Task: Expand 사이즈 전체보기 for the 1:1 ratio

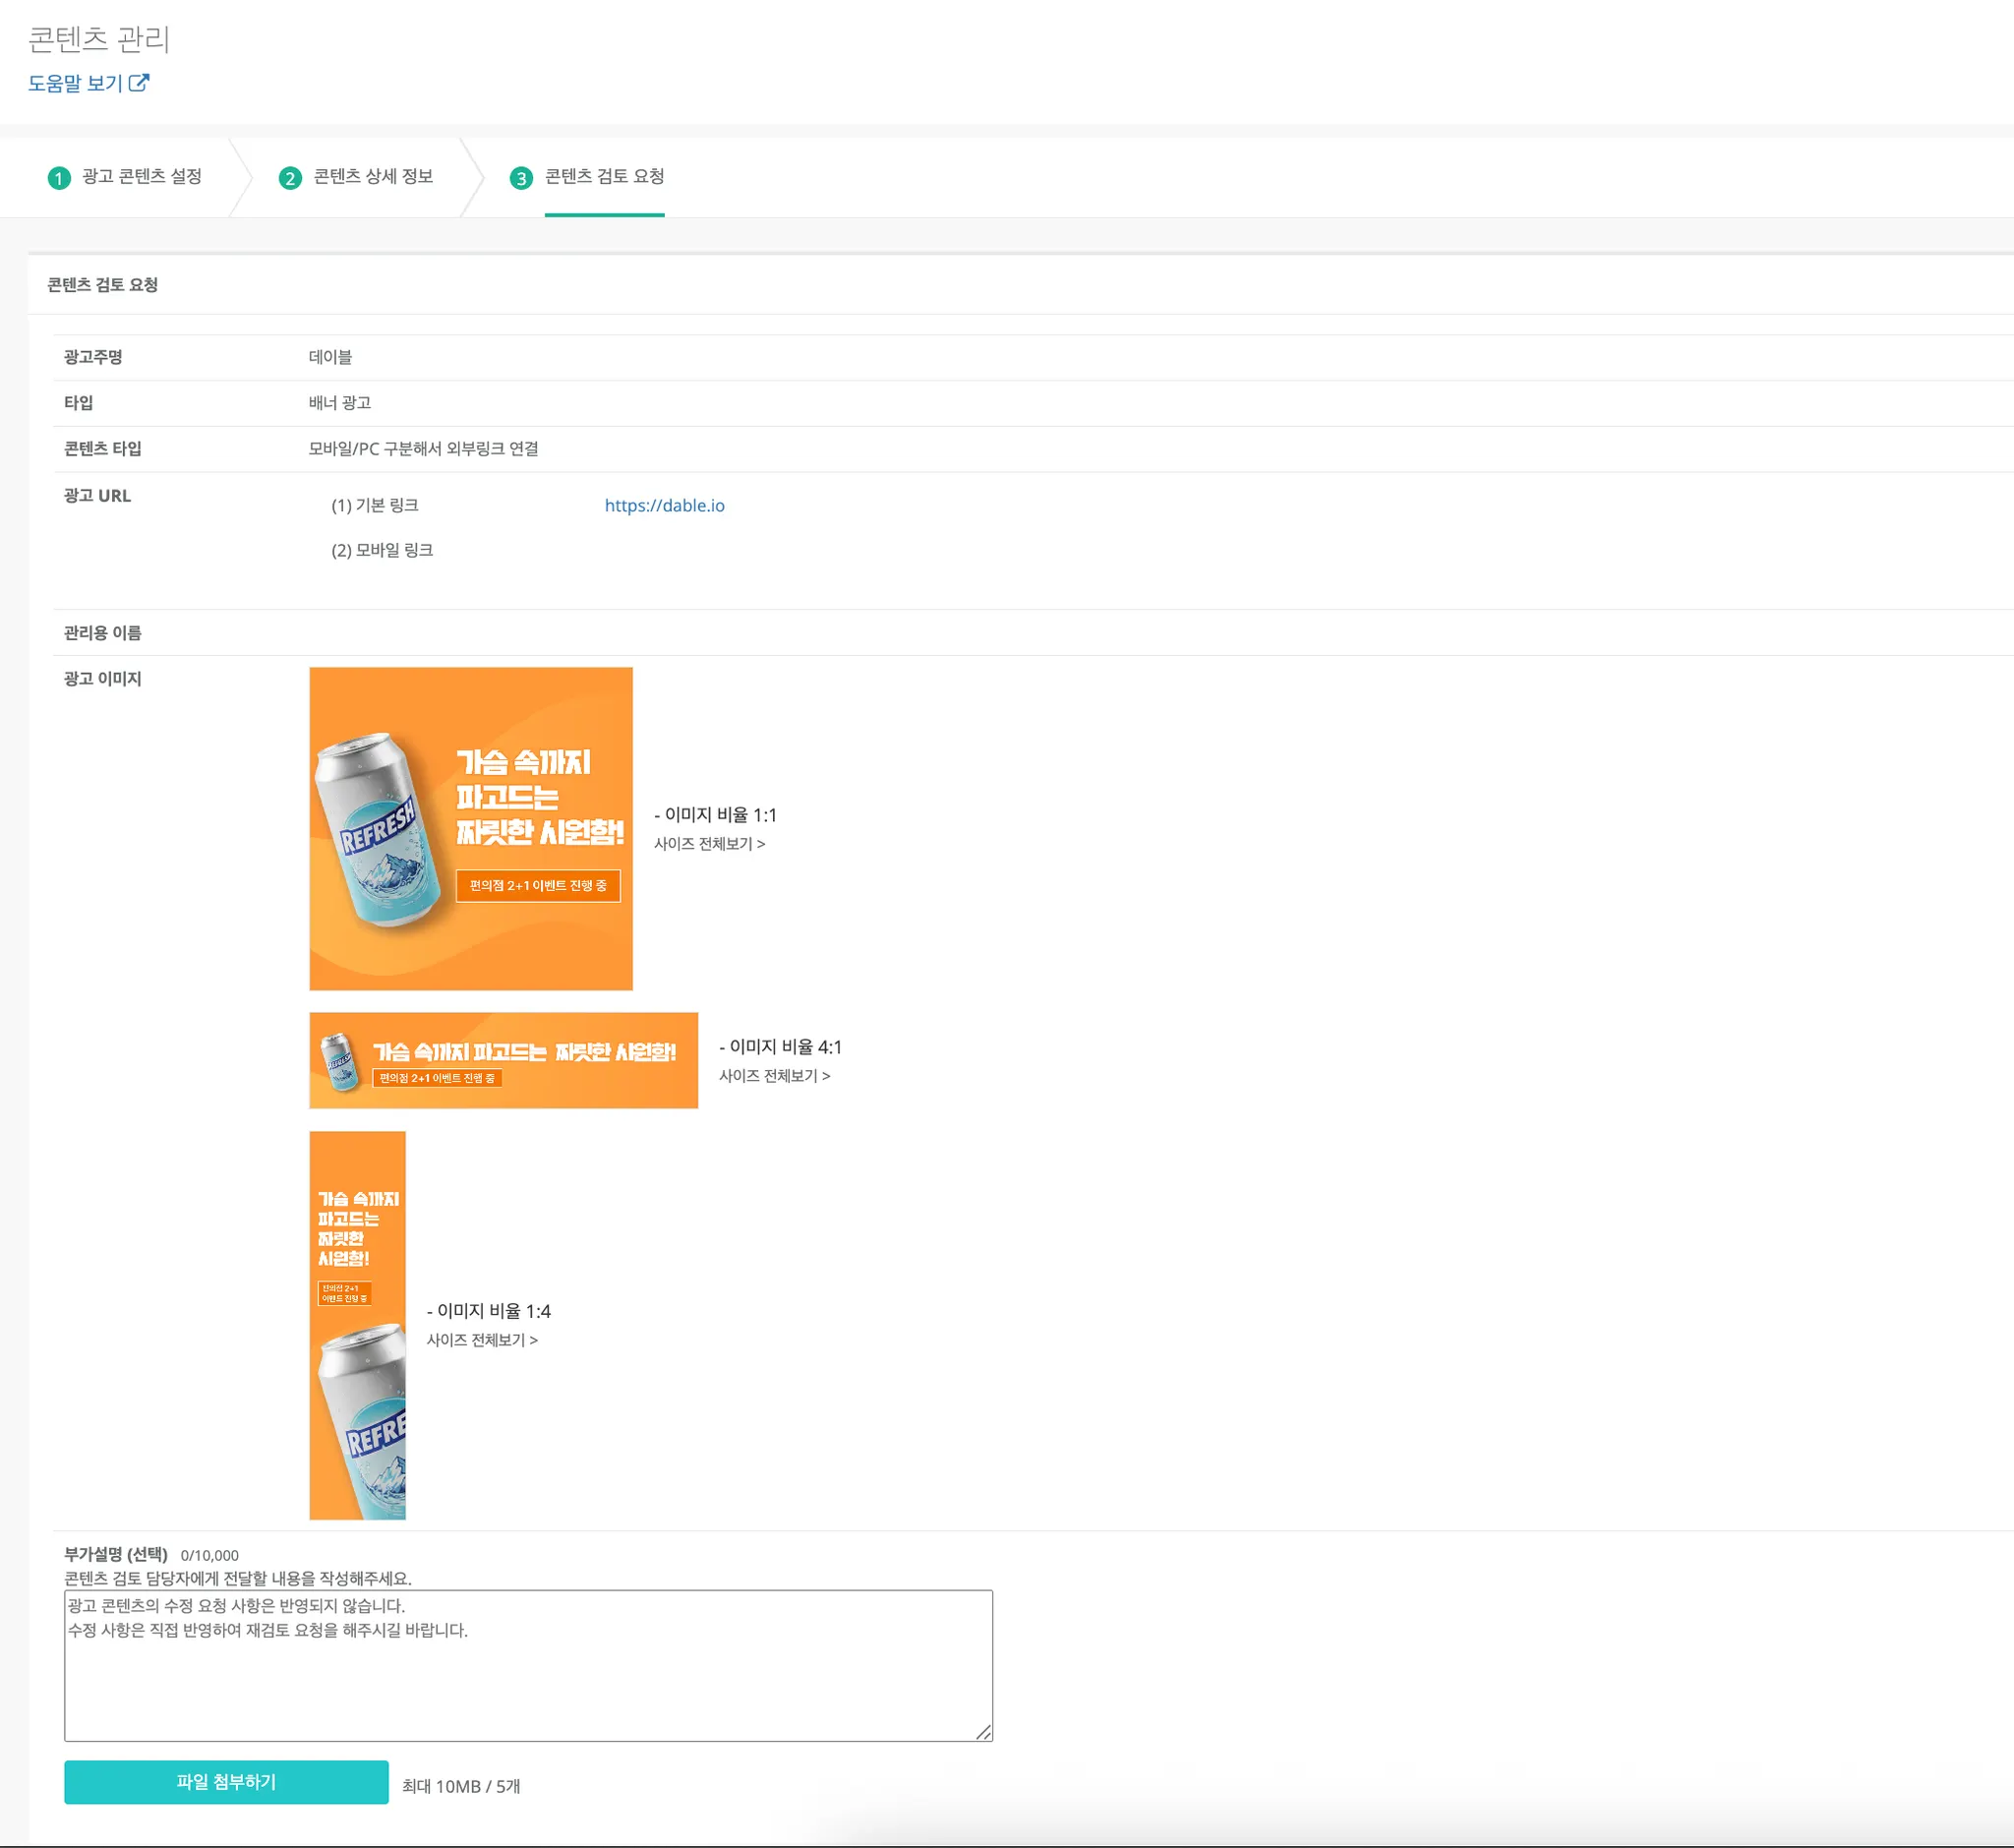Action: (709, 844)
